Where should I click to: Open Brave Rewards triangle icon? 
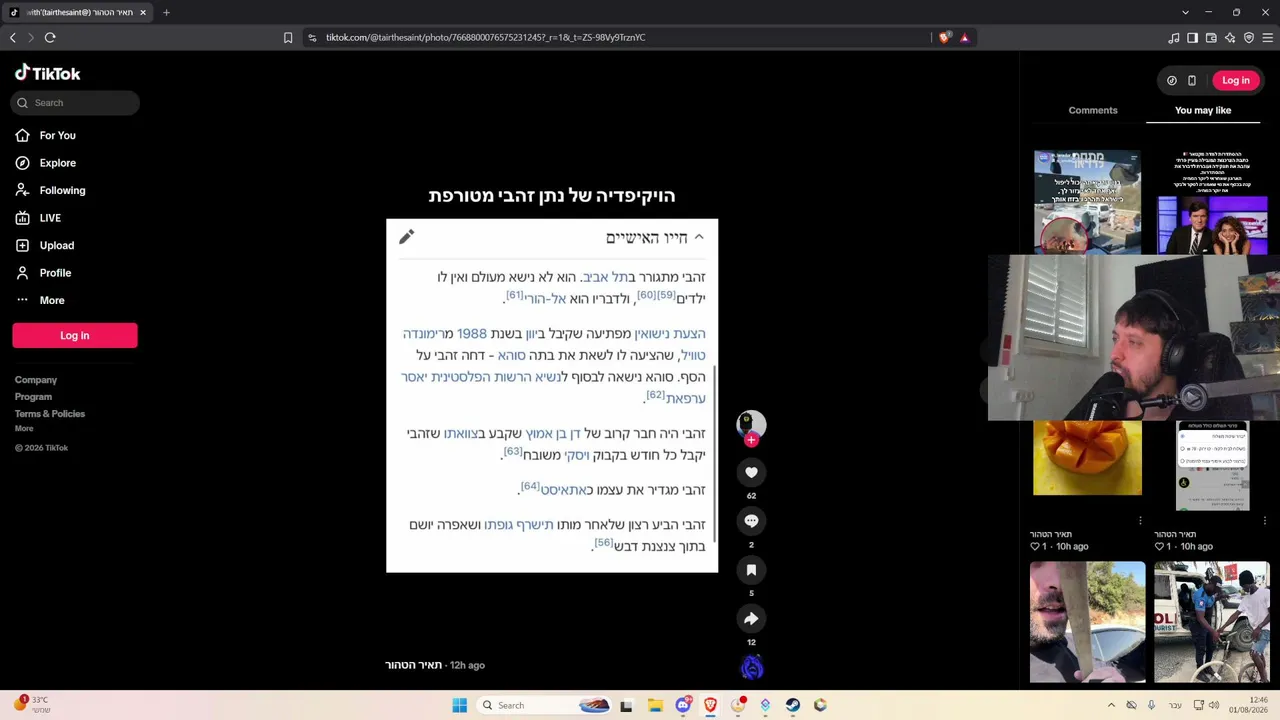965,38
